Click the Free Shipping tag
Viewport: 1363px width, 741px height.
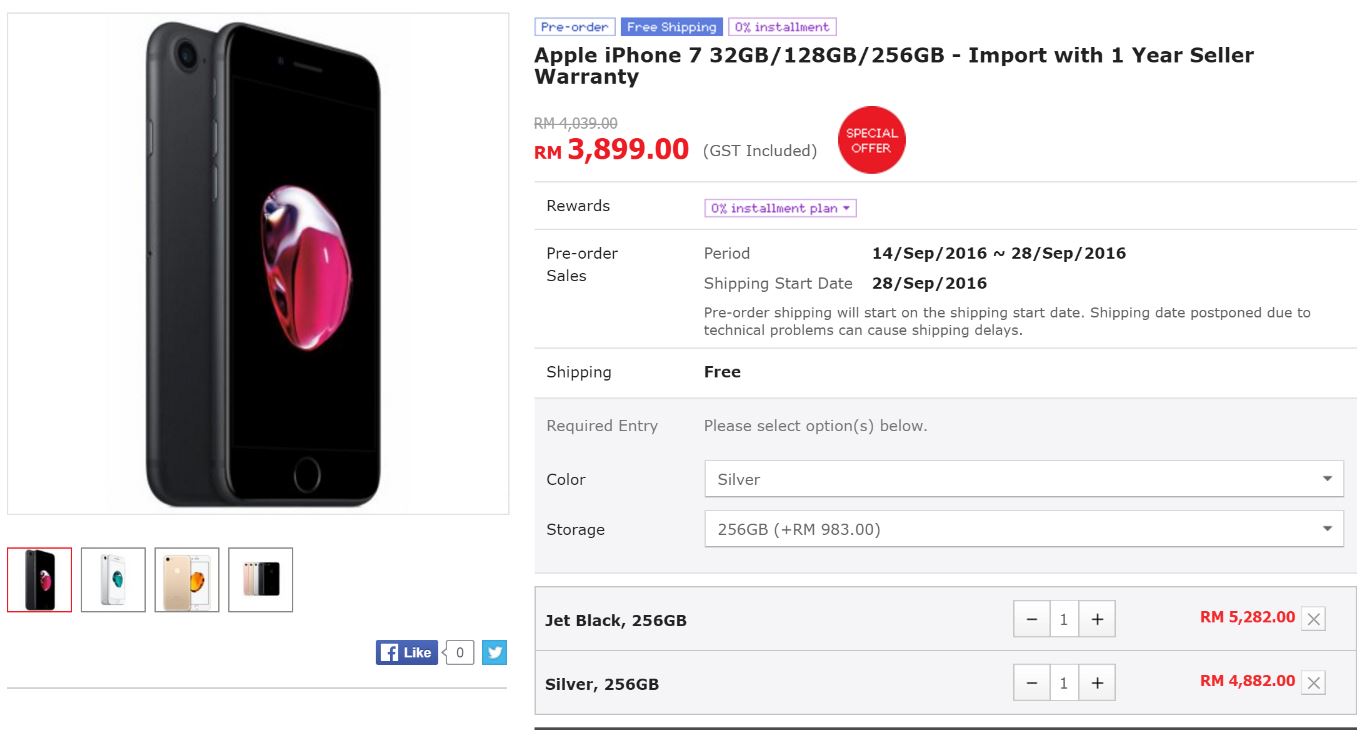click(x=671, y=27)
